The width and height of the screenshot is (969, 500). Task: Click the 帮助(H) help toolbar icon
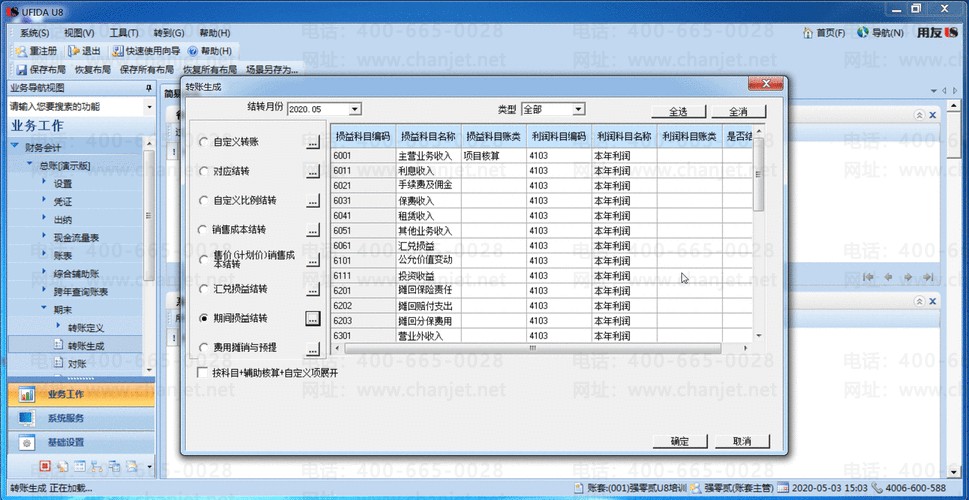click(192, 51)
